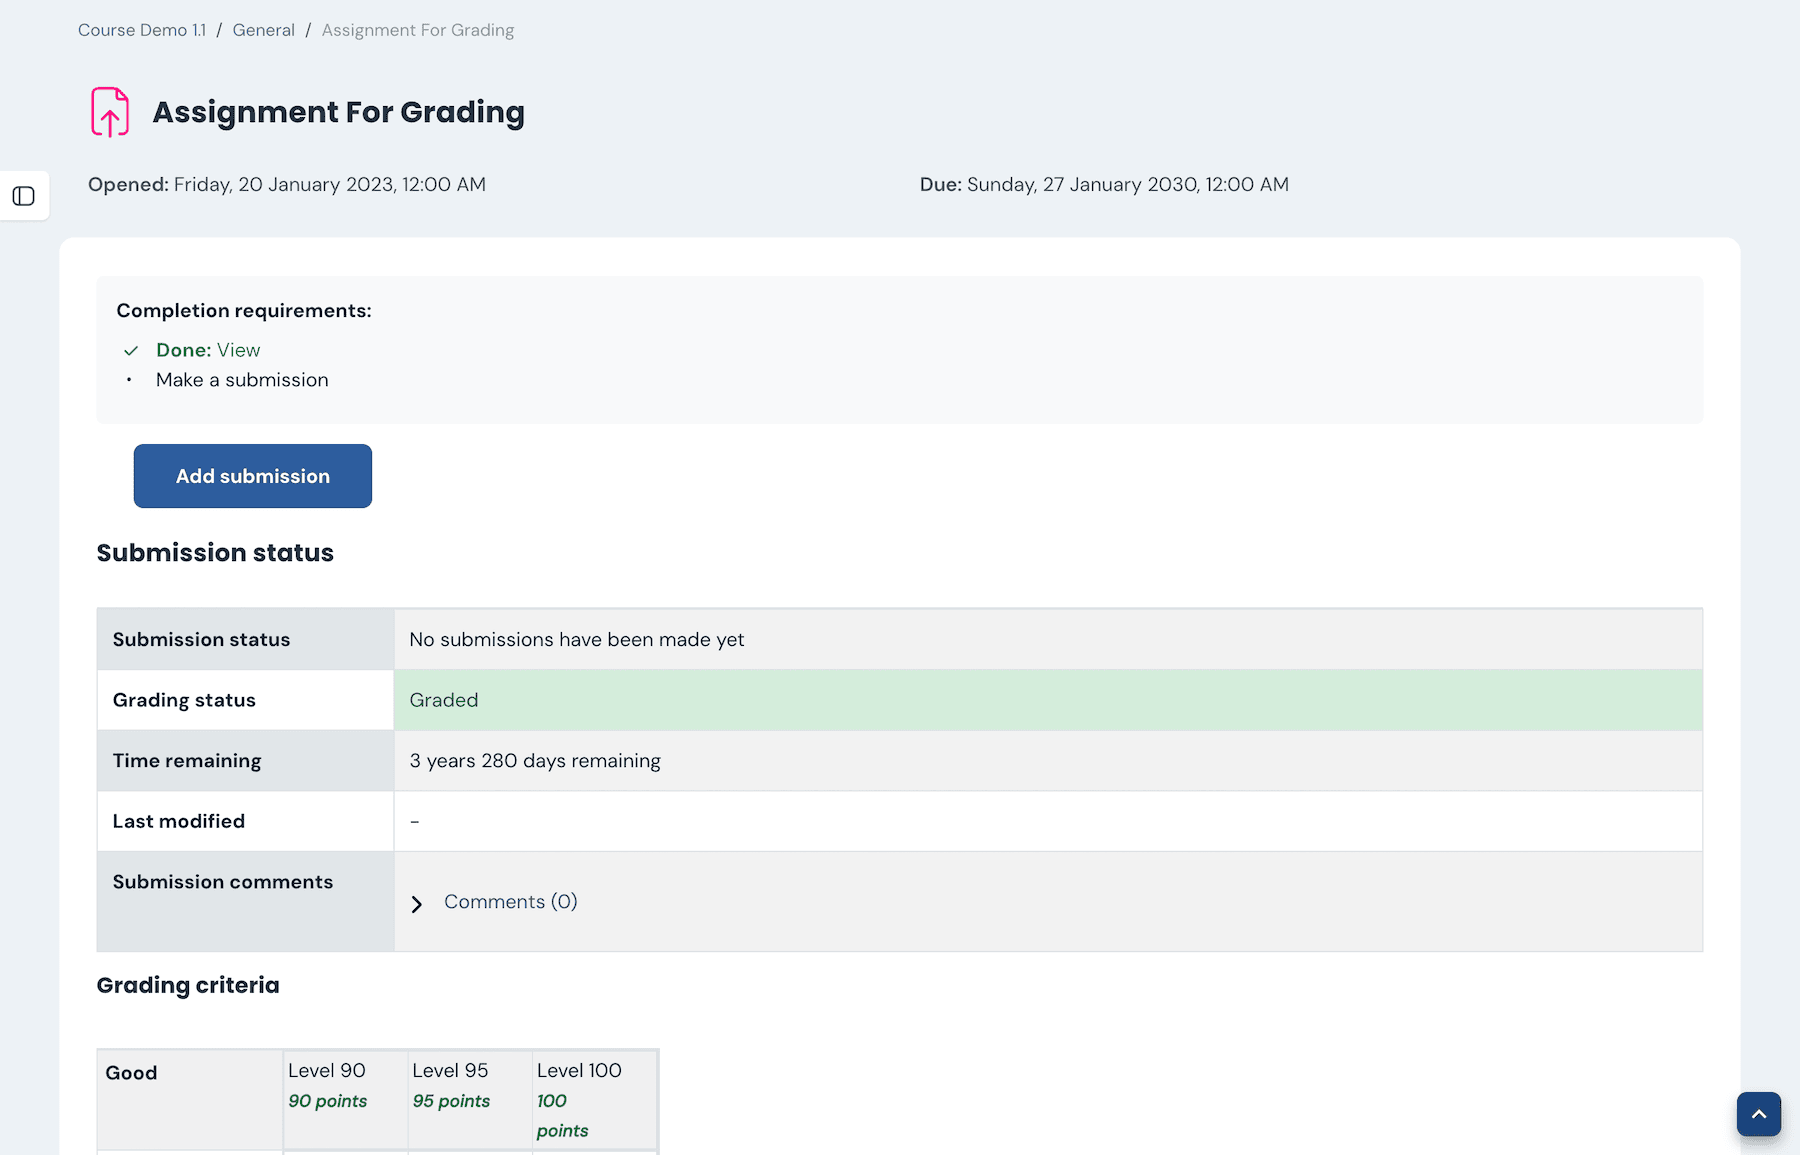This screenshot has width=1800, height=1155.
Task: Select the Level 90 rubric cell
Action: (x=345, y=1098)
